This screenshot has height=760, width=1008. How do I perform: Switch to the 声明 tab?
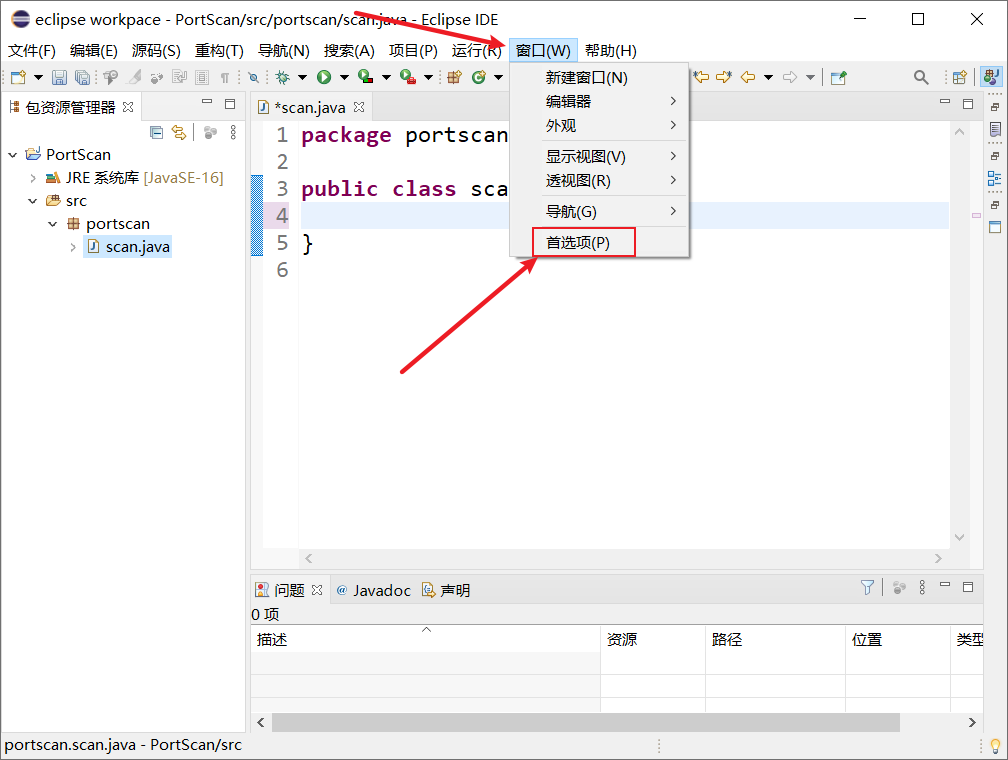click(x=446, y=590)
